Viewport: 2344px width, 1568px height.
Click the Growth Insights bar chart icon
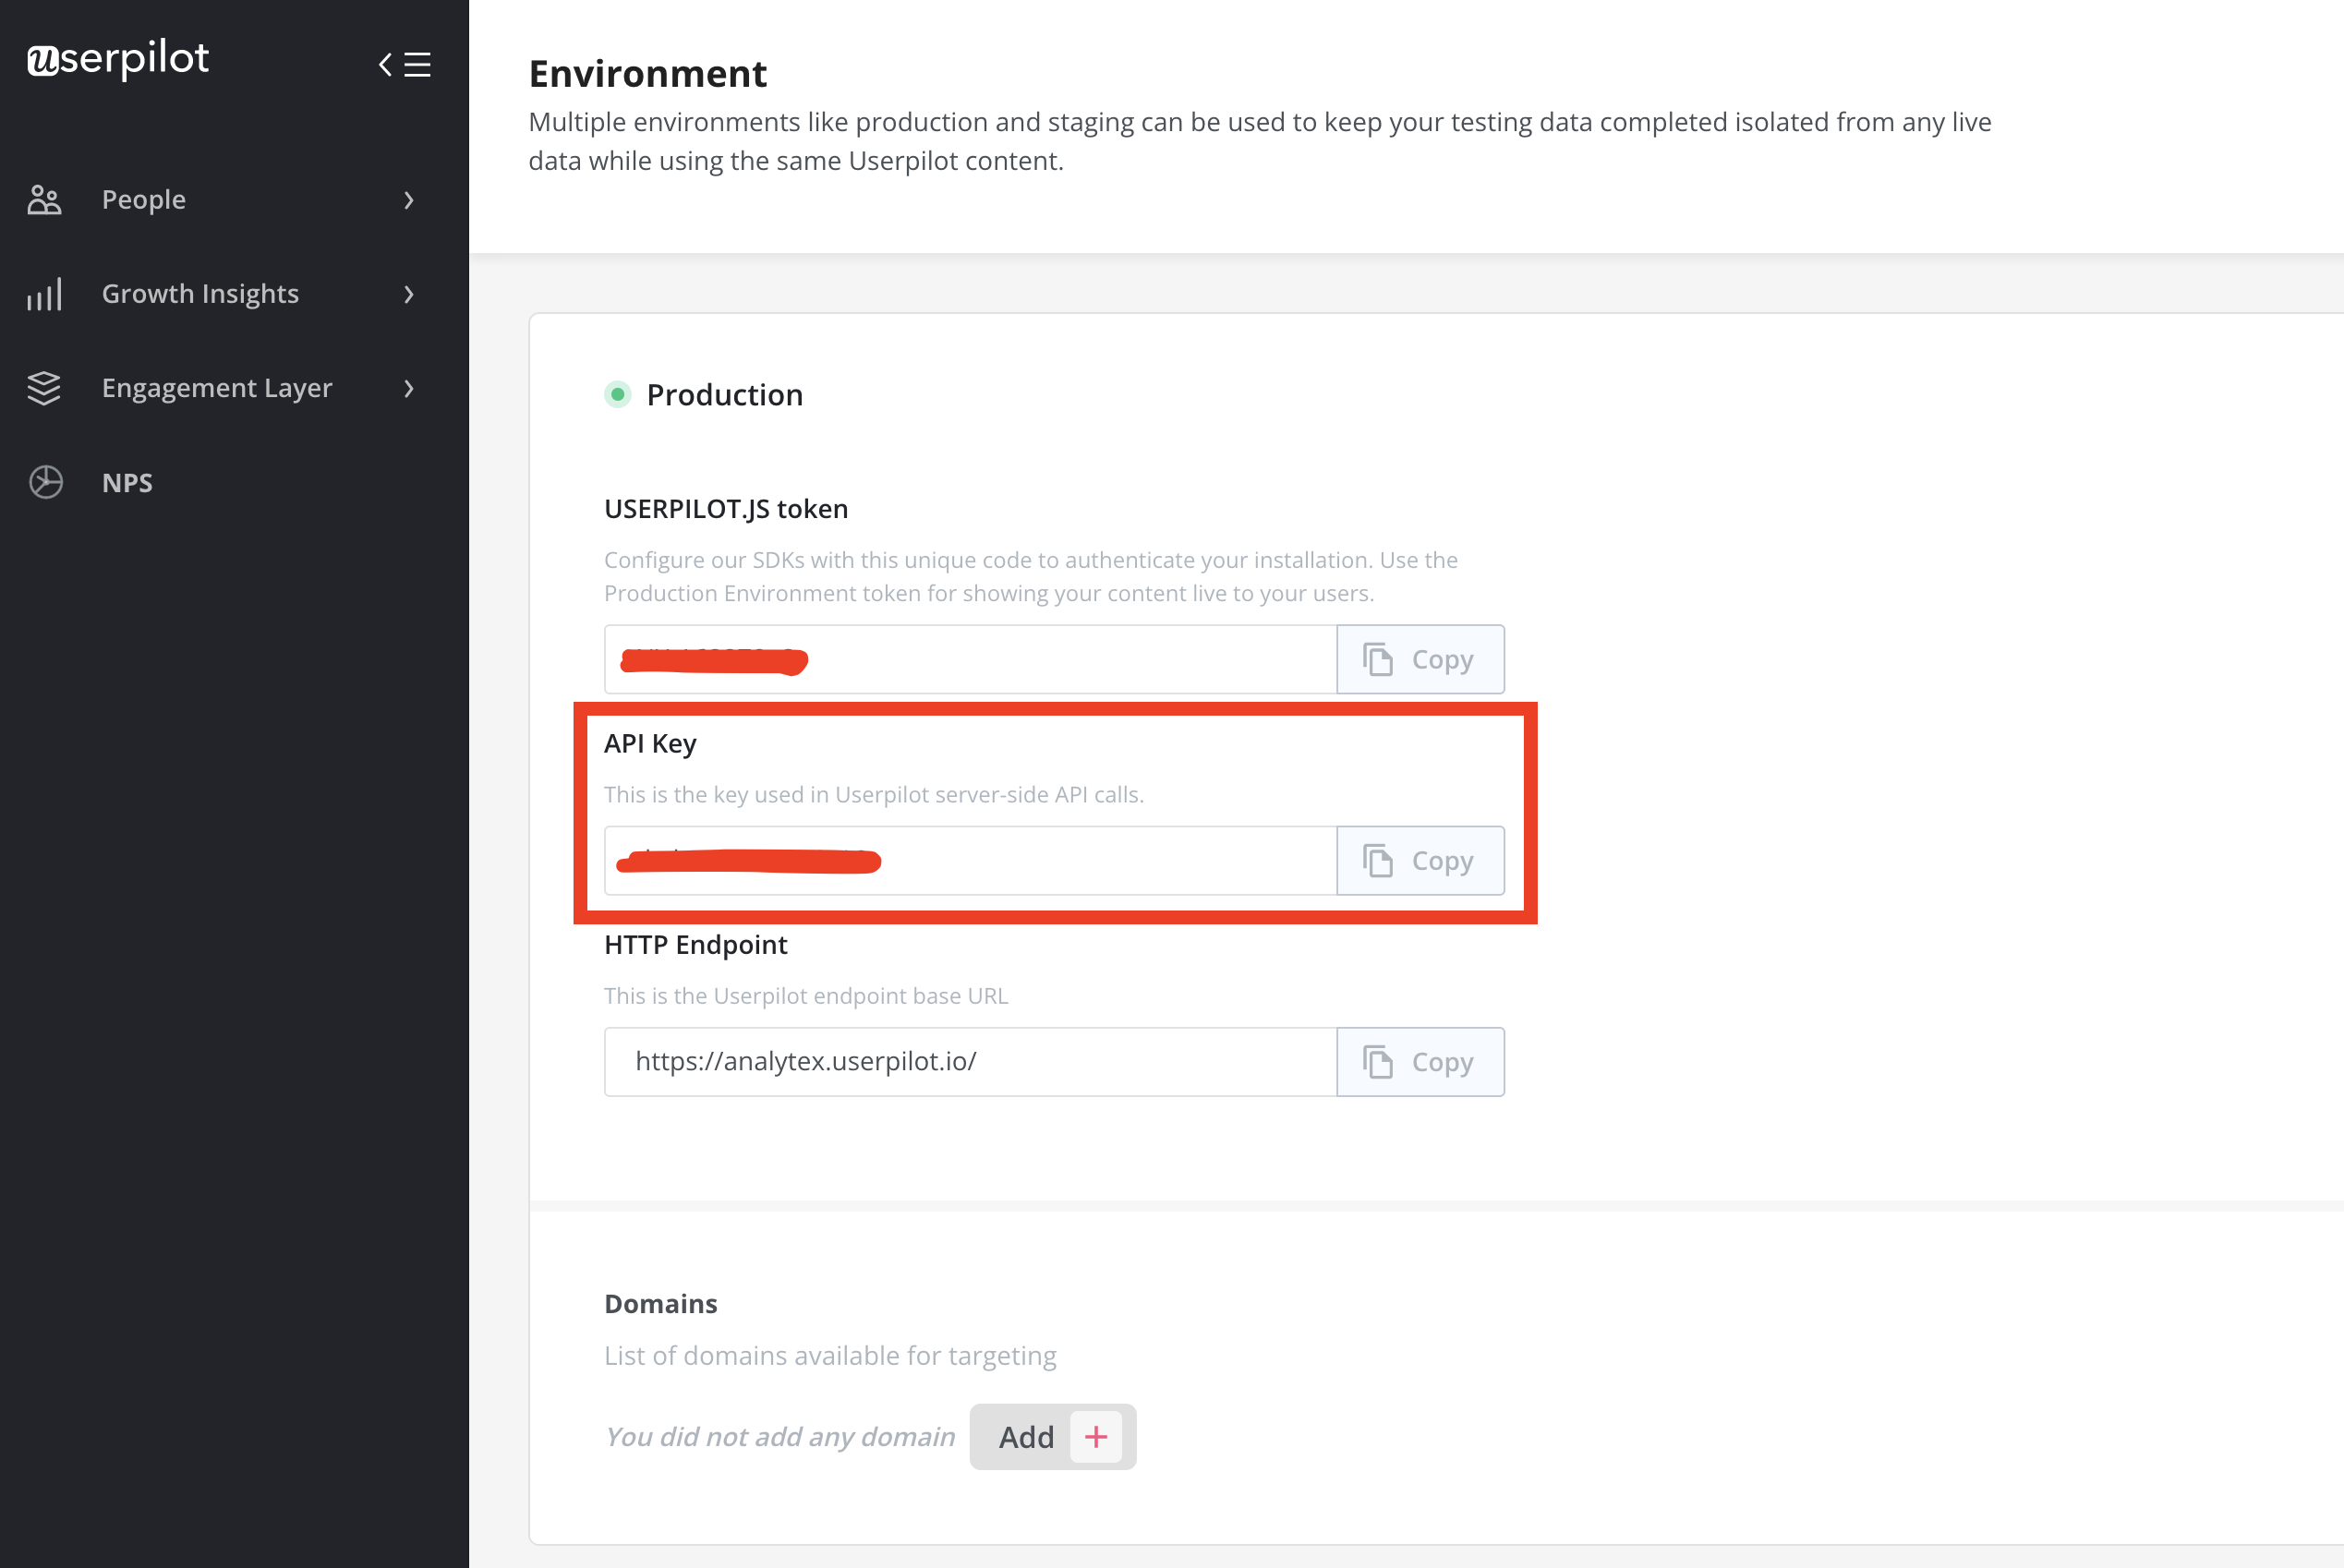(45, 294)
